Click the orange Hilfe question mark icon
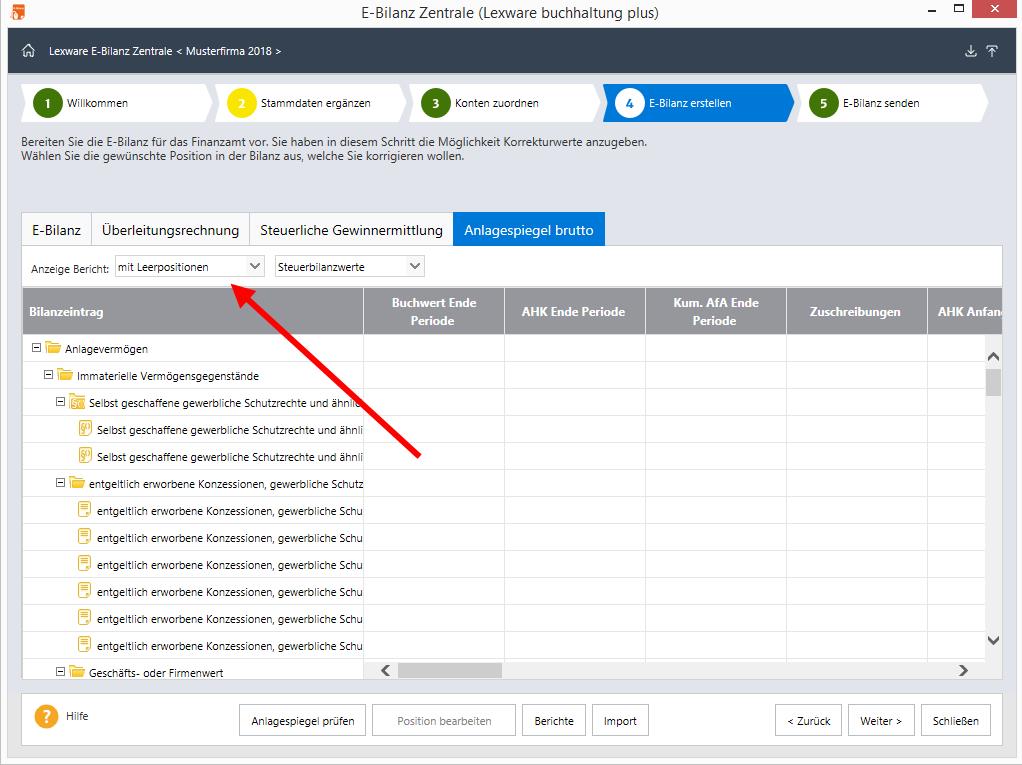The height and width of the screenshot is (765, 1022). [x=46, y=716]
